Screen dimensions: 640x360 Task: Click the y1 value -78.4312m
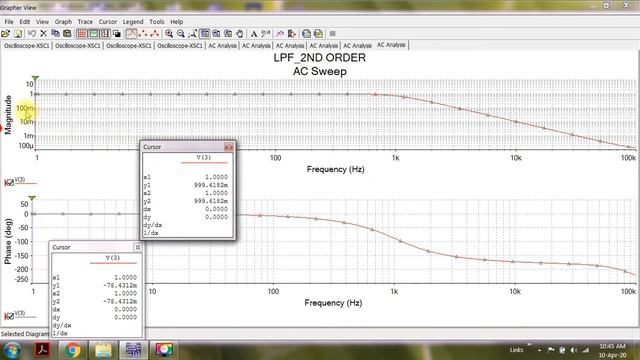tap(120, 285)
